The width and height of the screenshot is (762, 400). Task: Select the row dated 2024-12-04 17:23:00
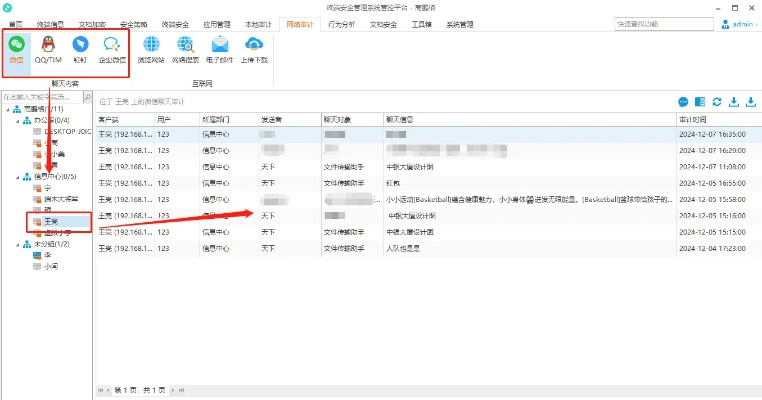click(x=428, y=248)
